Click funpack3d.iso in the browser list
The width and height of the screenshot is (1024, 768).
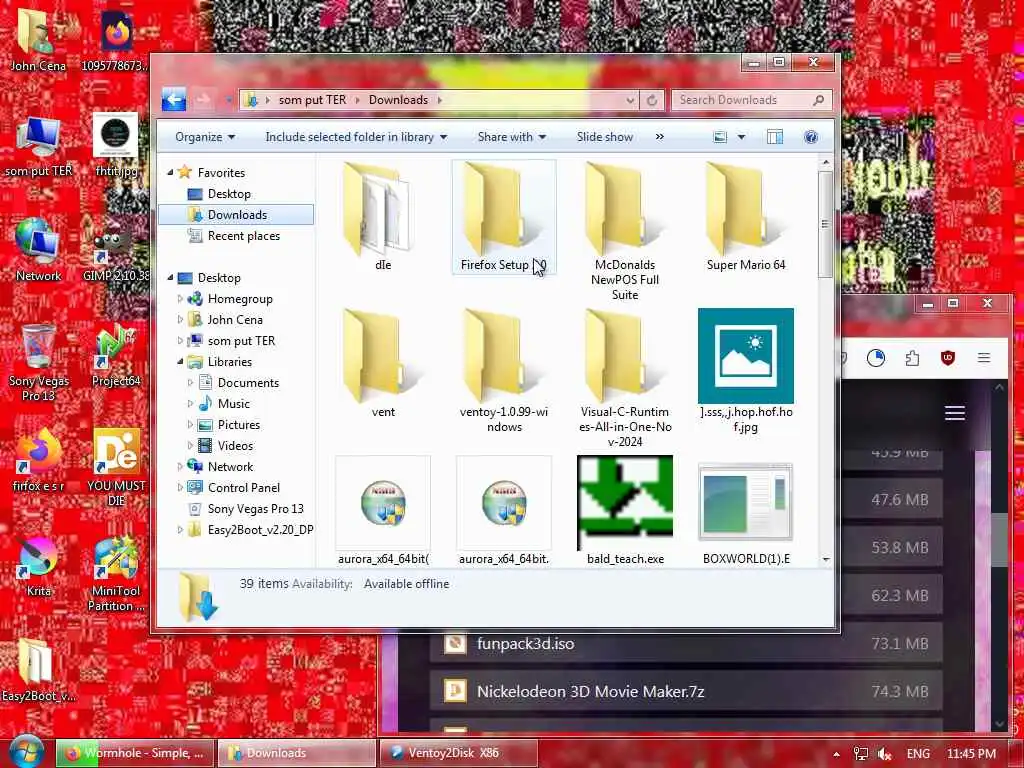(686, 644)
